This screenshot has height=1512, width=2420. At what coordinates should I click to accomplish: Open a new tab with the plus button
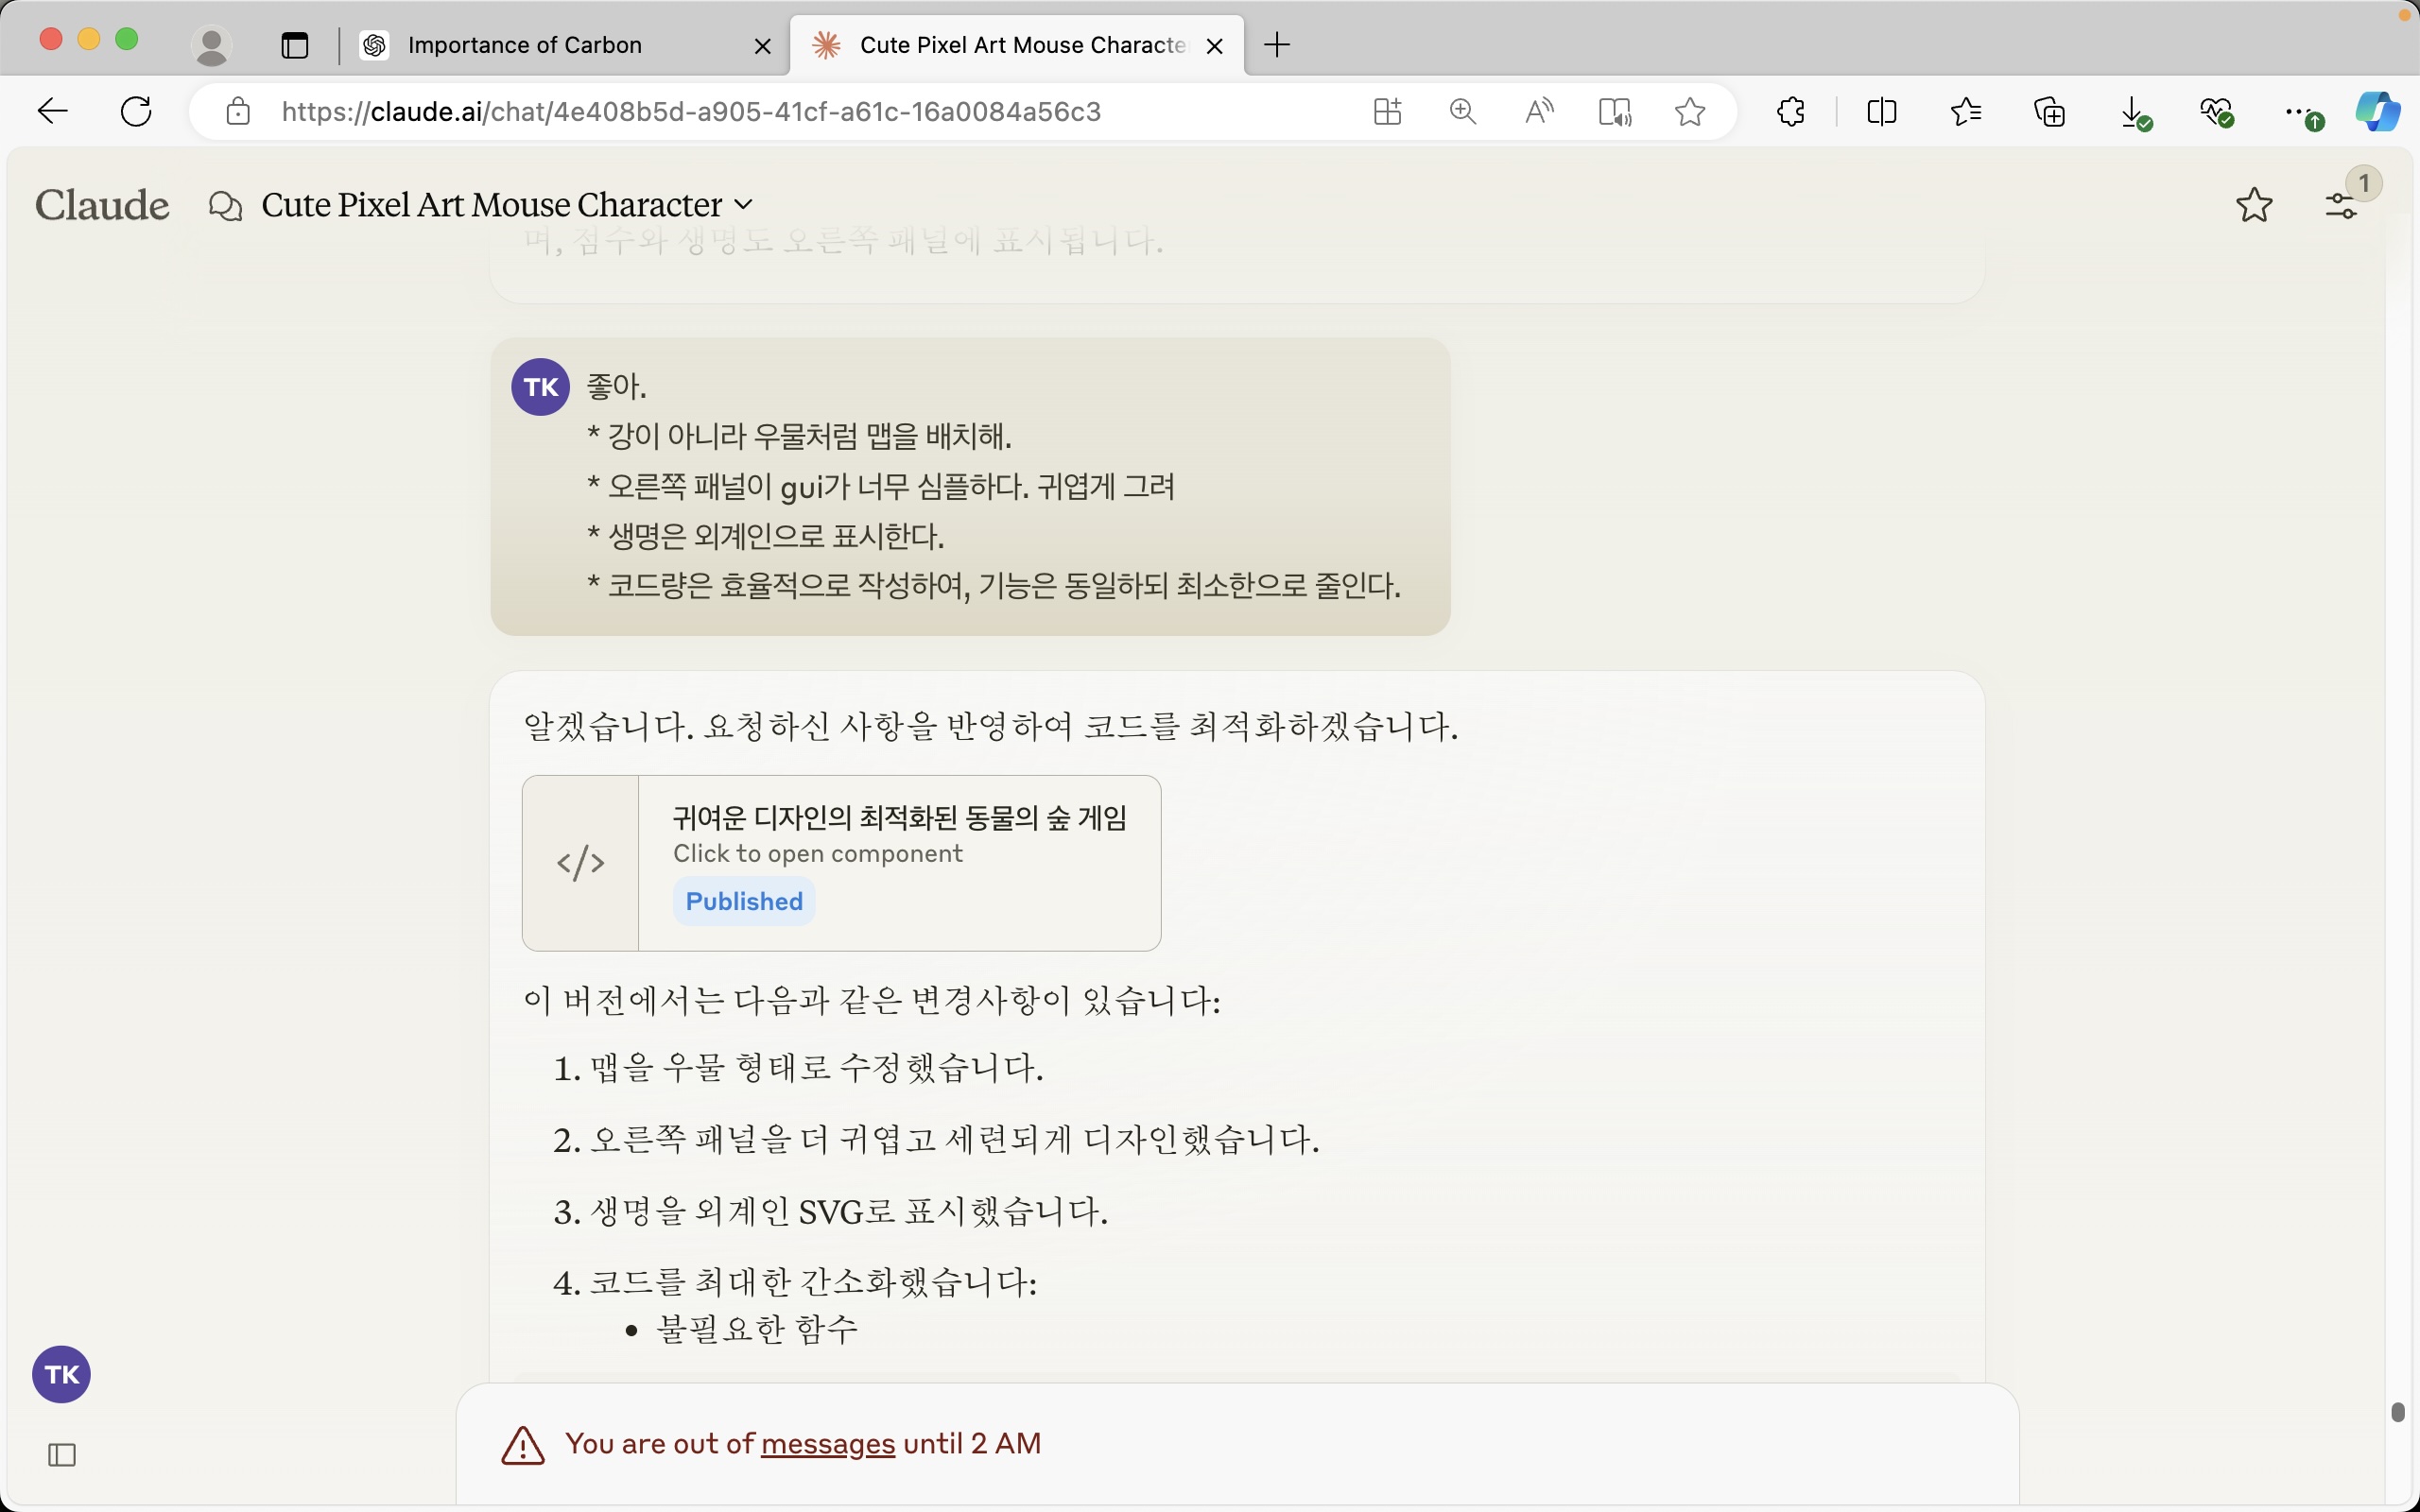coord(1277,45)
